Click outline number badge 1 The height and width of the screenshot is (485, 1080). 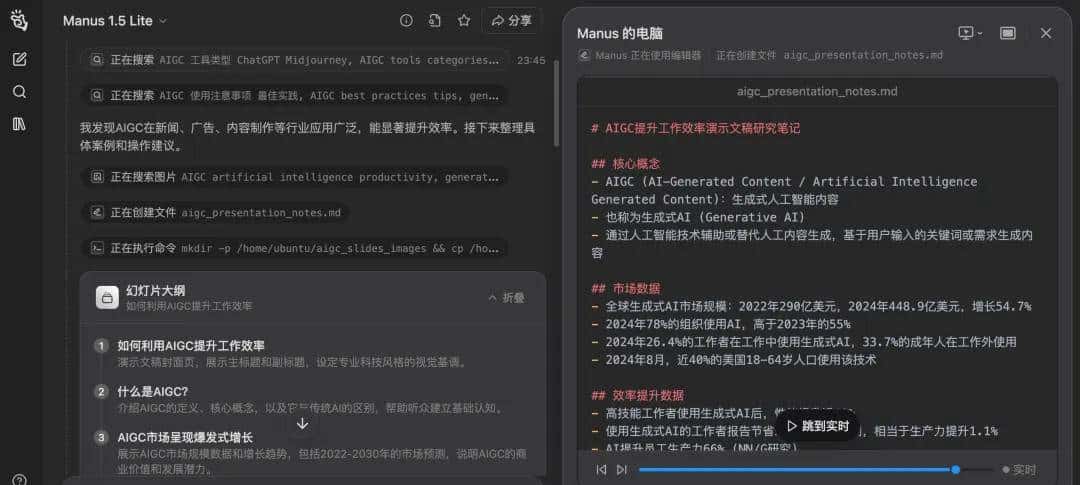[101, 346]
